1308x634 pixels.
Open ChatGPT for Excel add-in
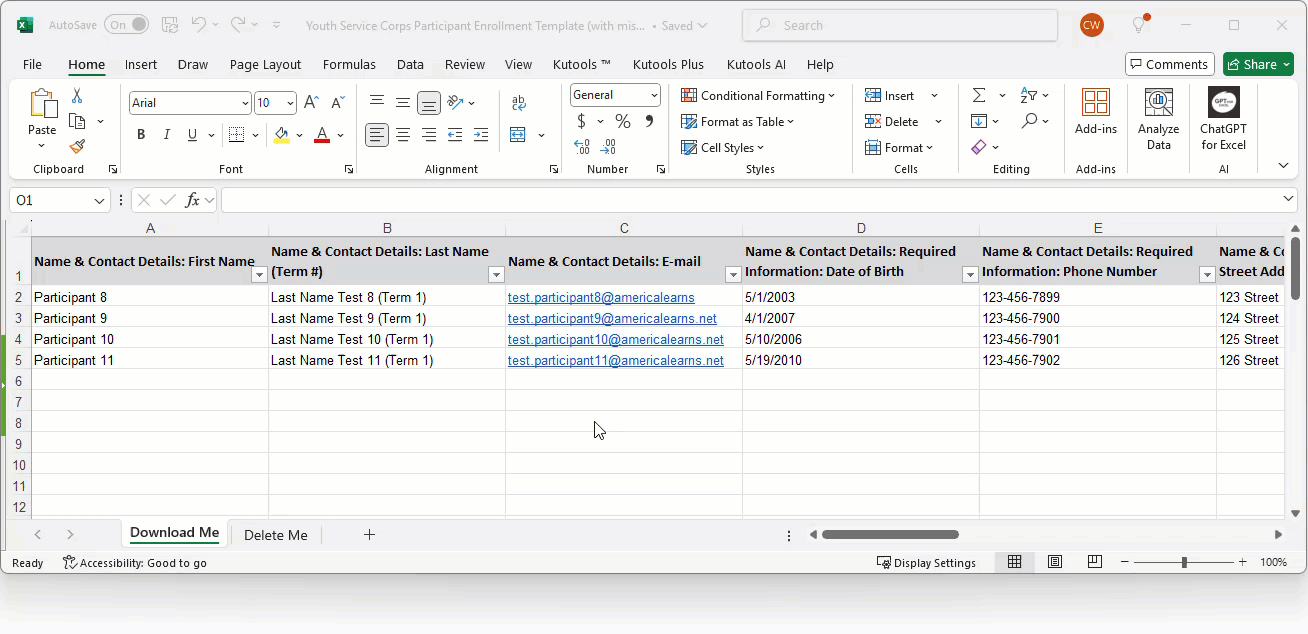click(x=1223, y=120)
